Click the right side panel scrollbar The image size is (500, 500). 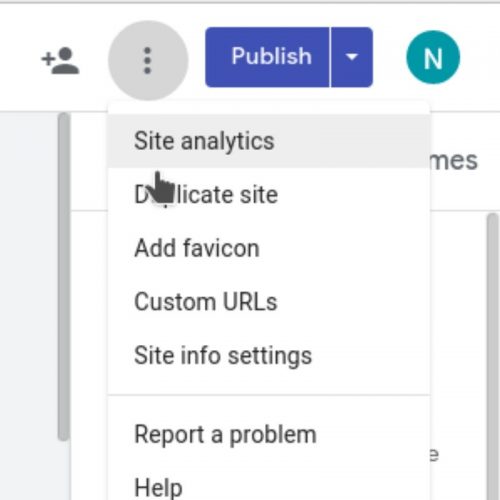click(493, 357)
